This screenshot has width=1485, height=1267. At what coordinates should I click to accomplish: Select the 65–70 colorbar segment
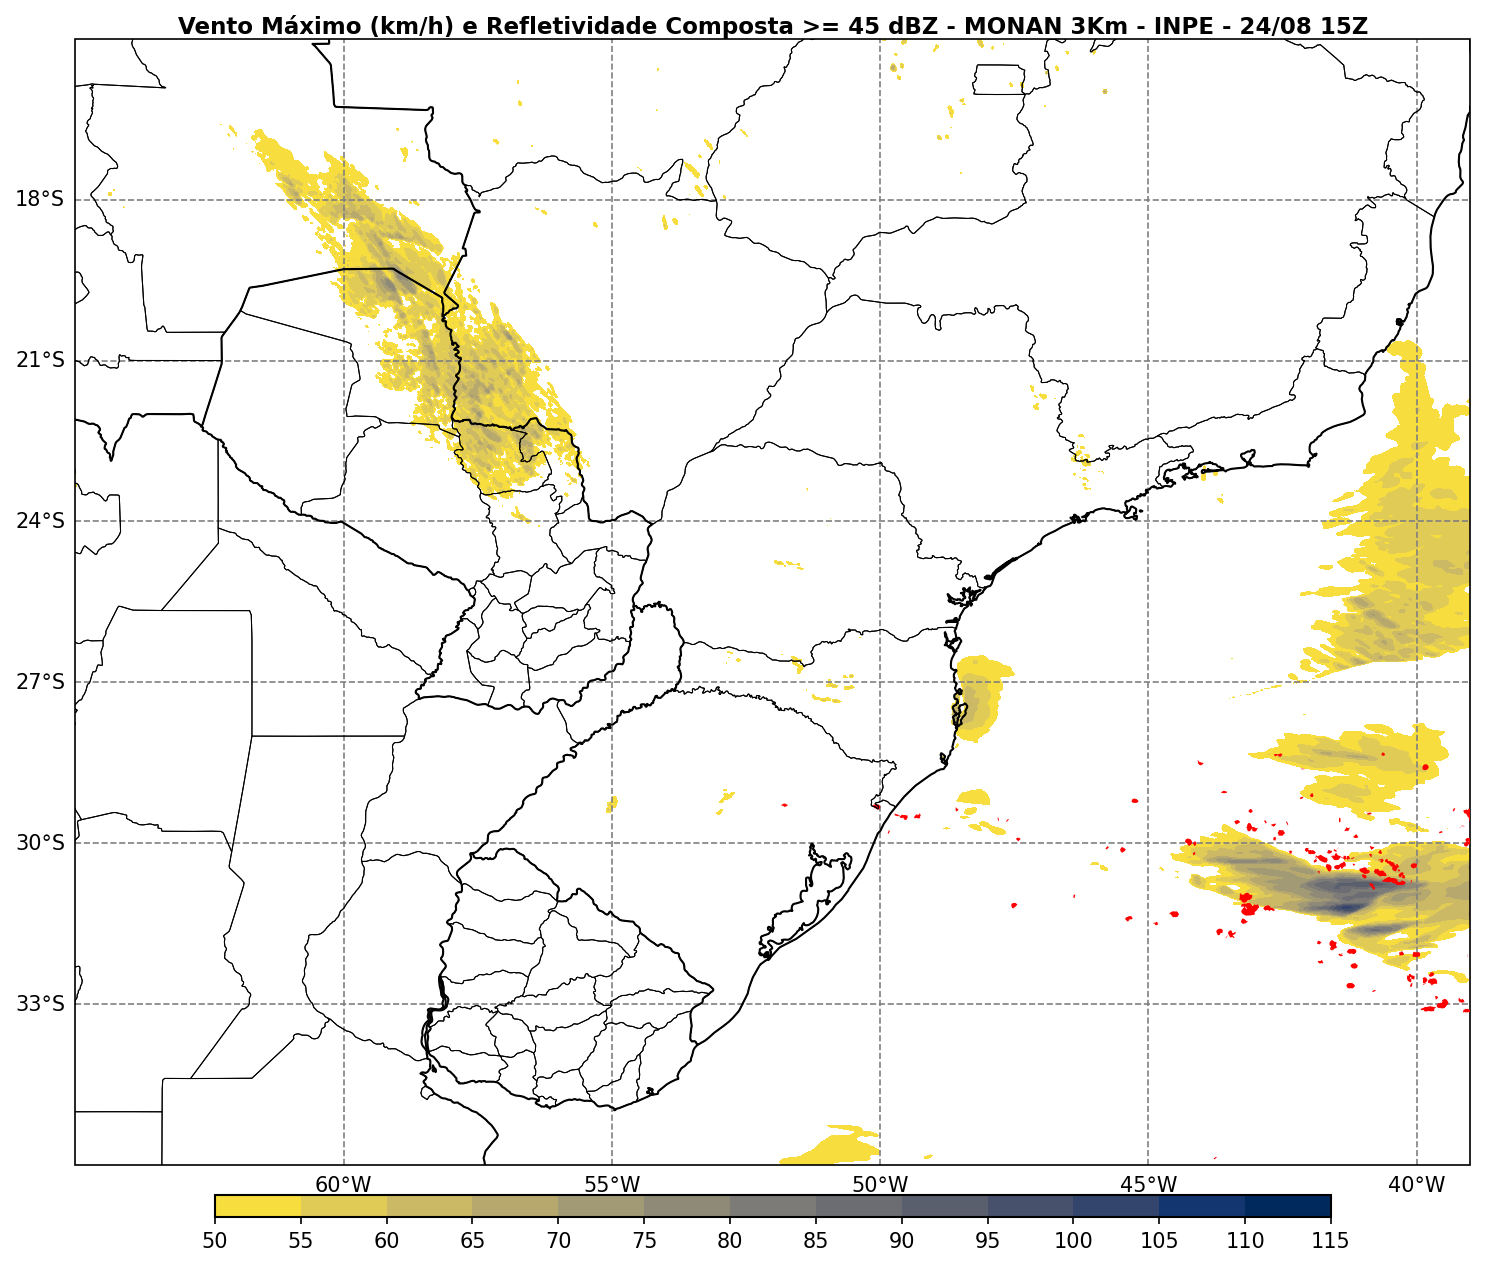point(515,1206)
